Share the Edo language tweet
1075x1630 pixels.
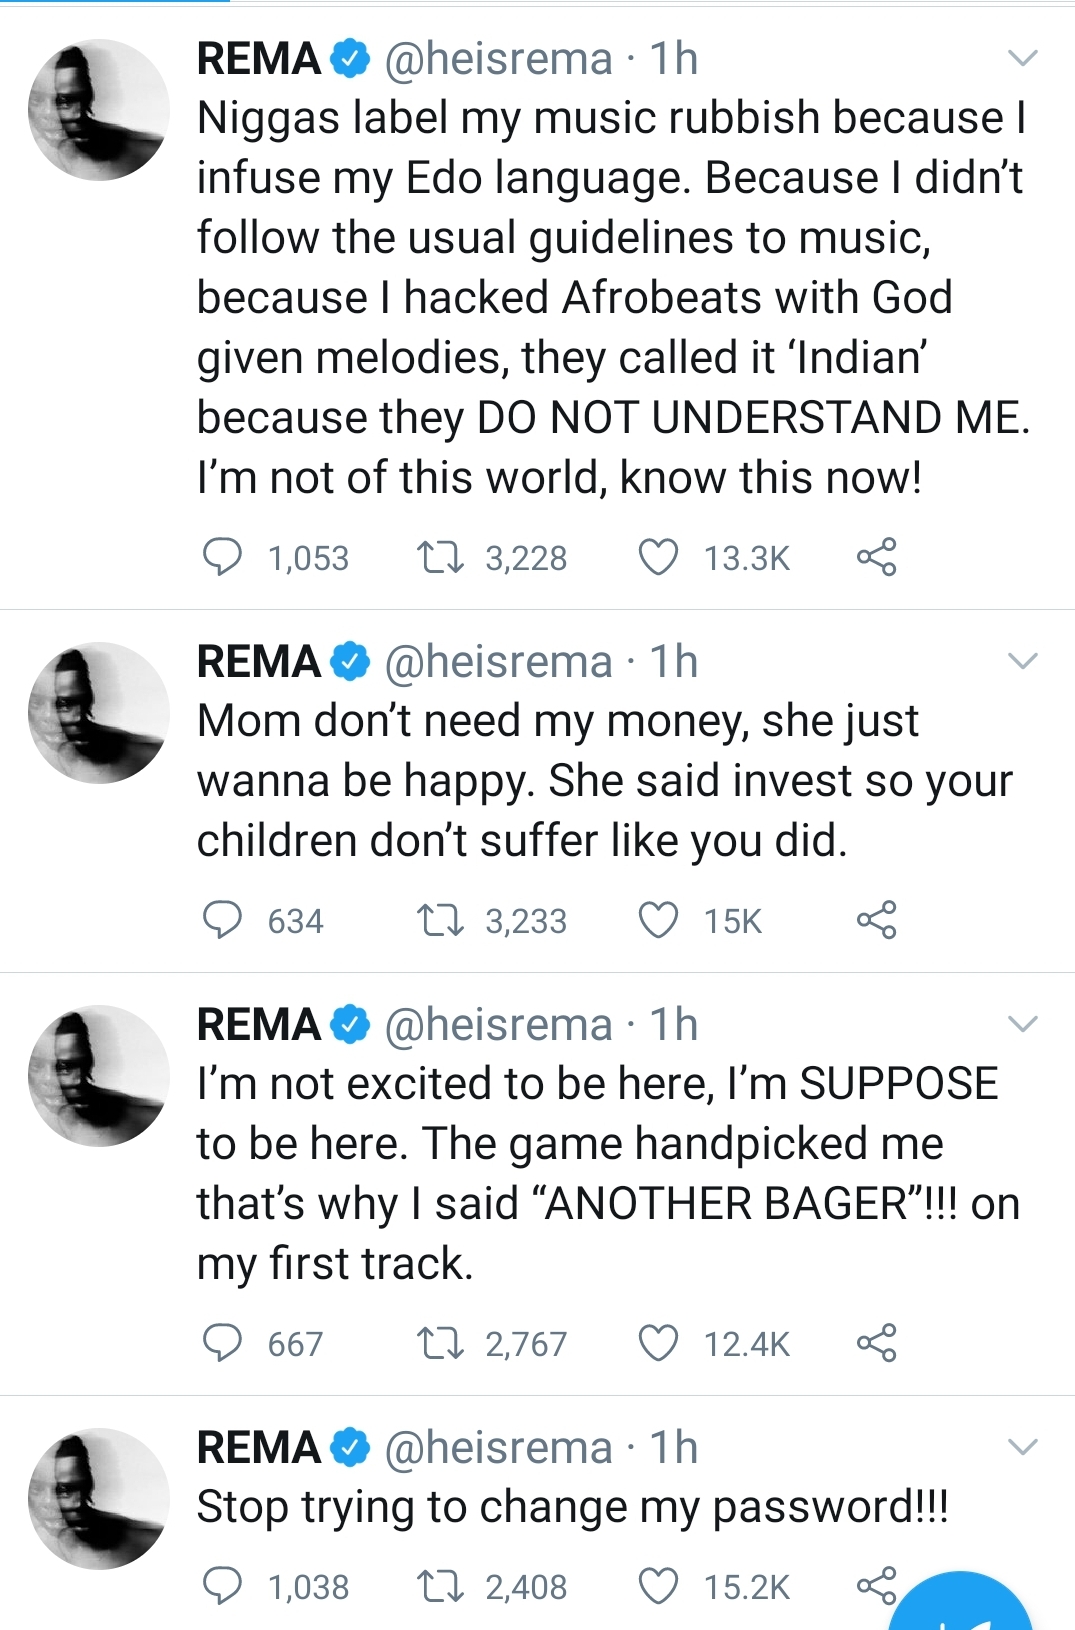[876, 557]
